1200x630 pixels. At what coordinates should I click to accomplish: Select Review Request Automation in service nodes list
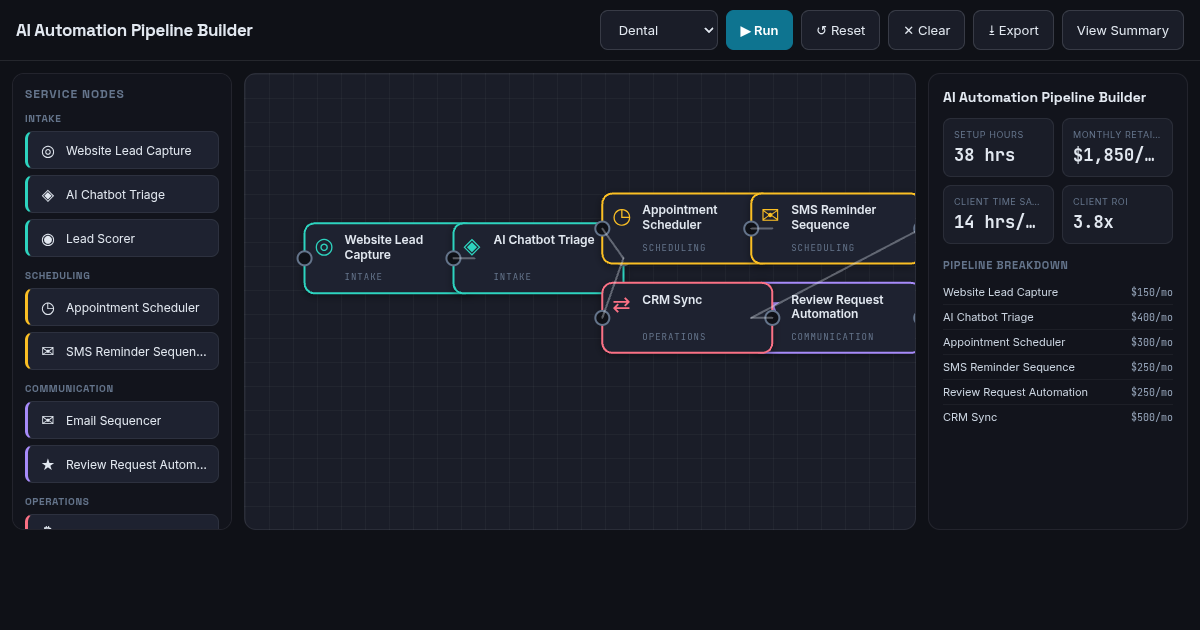pos(122,465)
